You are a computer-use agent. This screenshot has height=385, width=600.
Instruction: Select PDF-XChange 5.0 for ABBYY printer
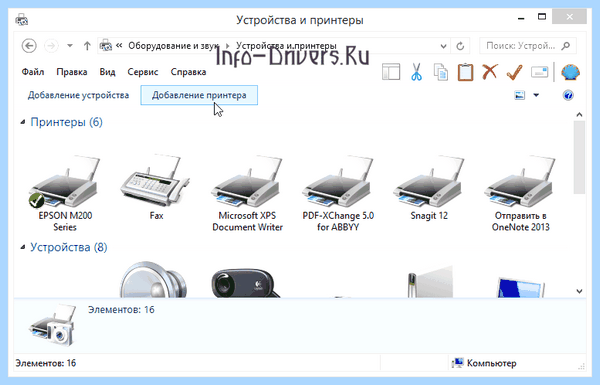(338, 193)
